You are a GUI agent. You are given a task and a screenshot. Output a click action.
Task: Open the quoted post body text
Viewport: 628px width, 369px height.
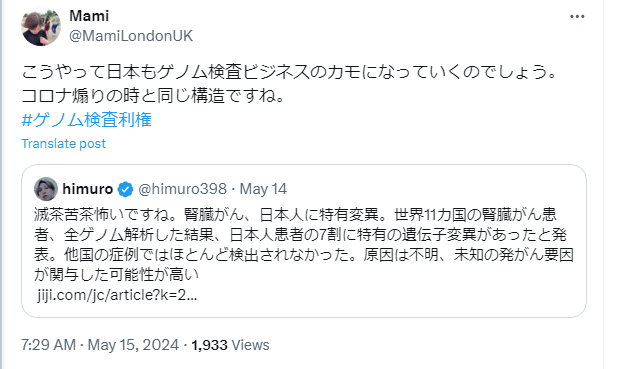point(304,245)
